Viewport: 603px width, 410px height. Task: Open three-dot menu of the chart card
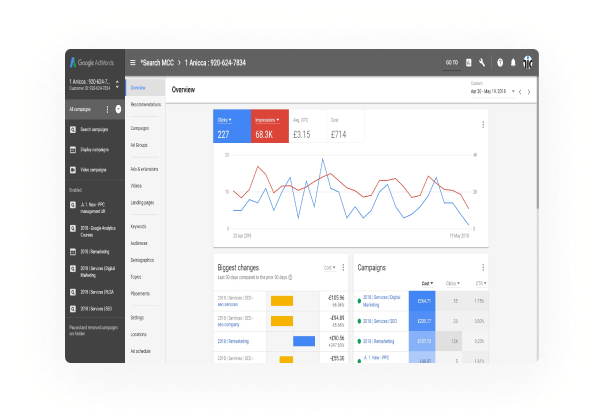tap(483, 125)
